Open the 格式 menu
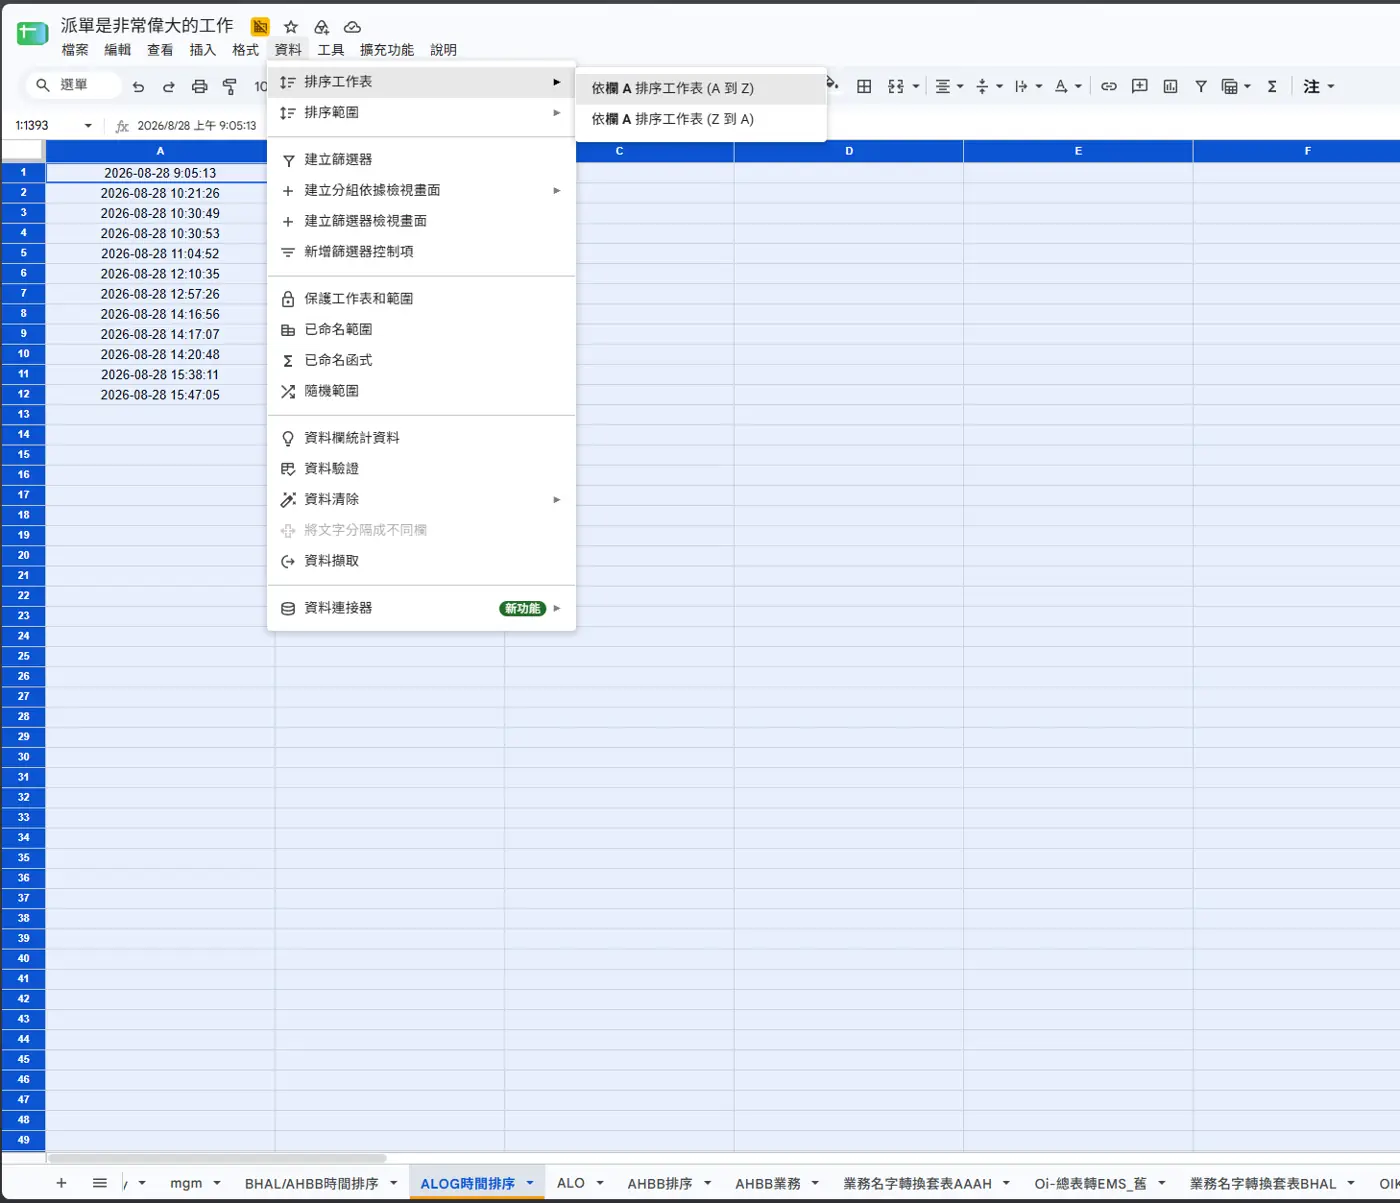Screen dimensions: 1400x1203 [245, 50]
